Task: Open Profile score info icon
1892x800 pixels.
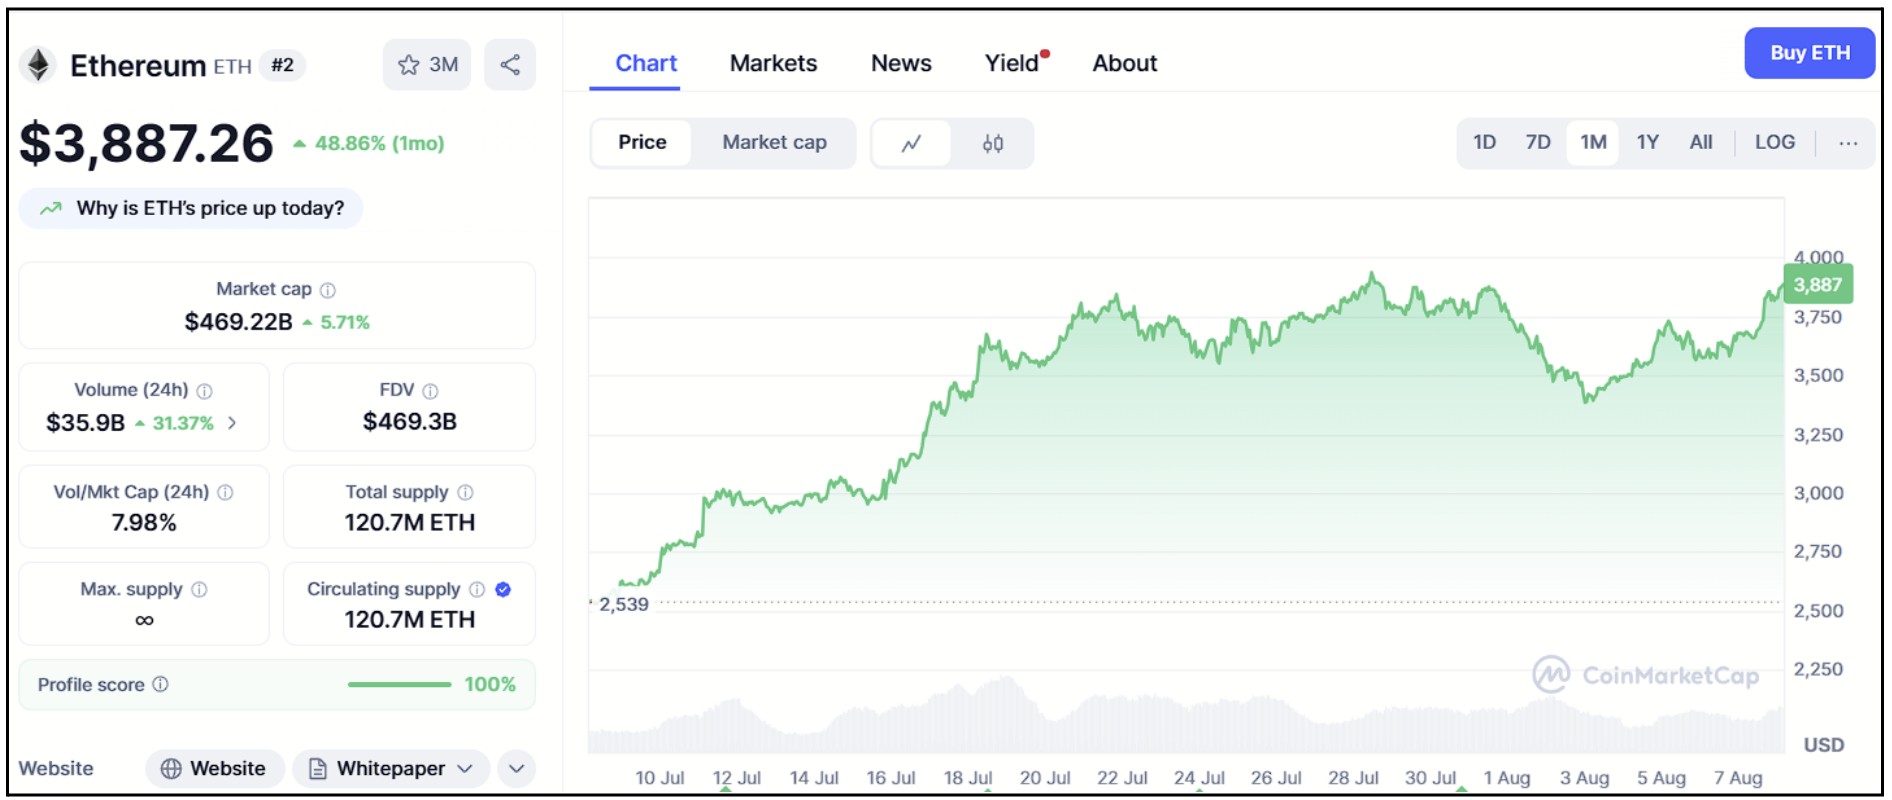Action: (x=160, y=684)
